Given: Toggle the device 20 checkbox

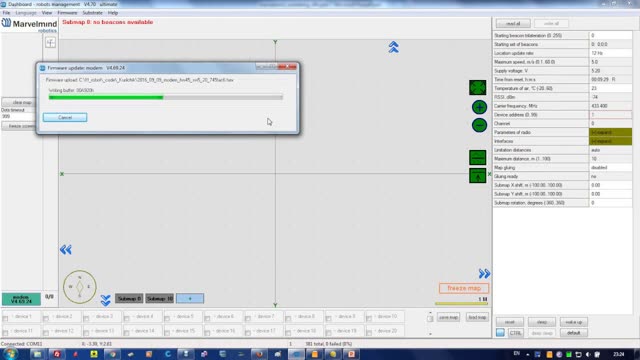Looking at the screenshot, I should point(369,333).
